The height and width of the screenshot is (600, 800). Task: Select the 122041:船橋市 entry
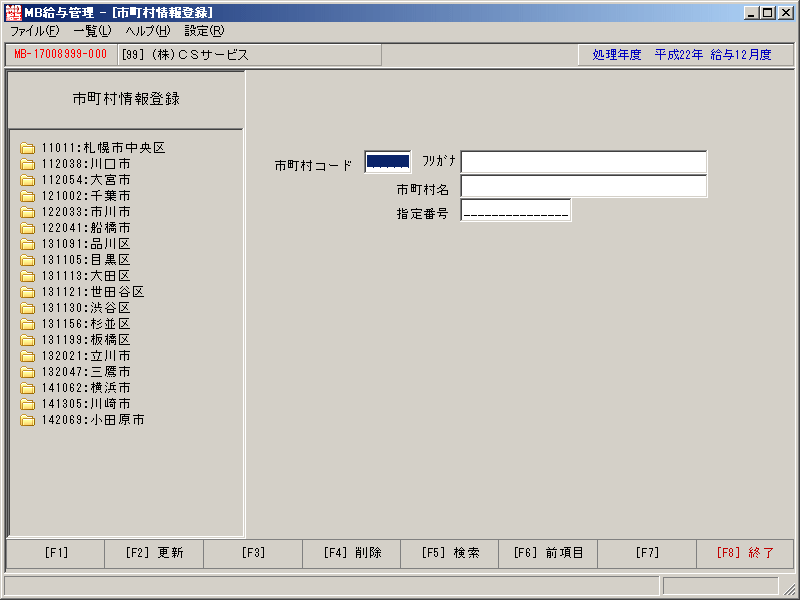point(86,228)
